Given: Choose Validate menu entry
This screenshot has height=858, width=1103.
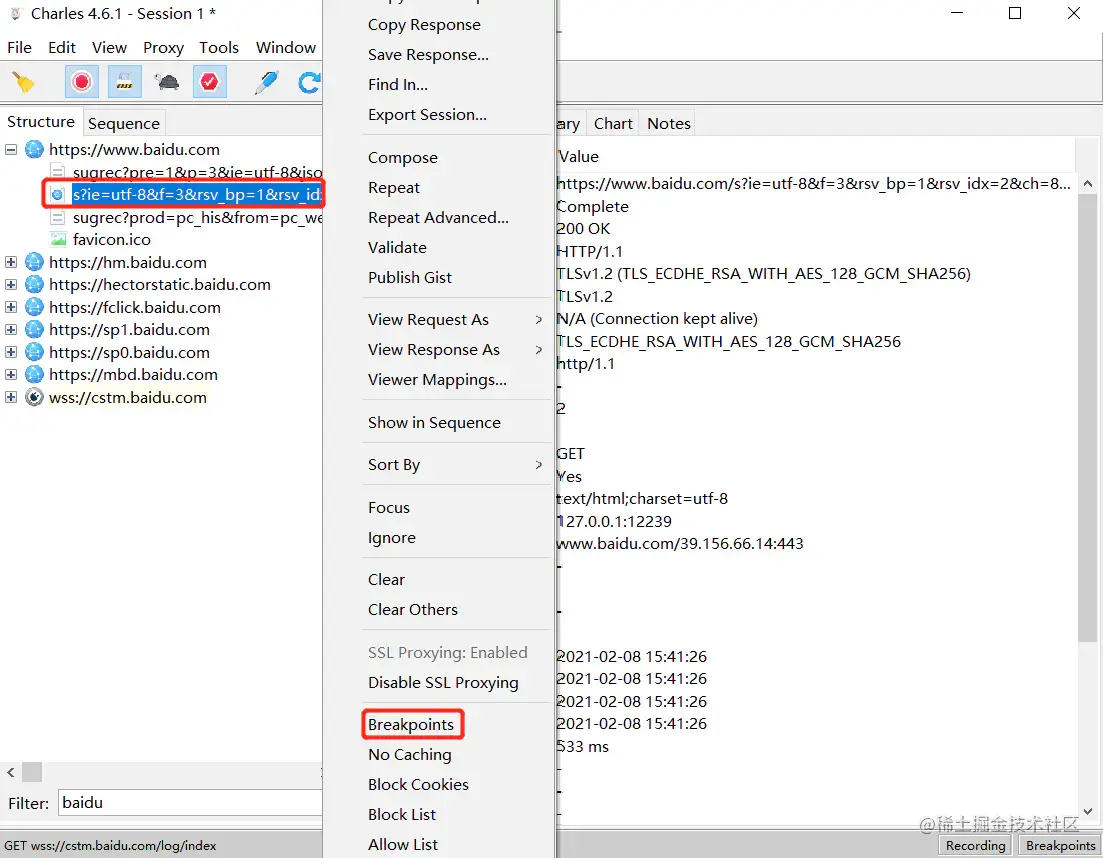Looking at the screenshot, I should pyautogui.click(x=397, y=248).
